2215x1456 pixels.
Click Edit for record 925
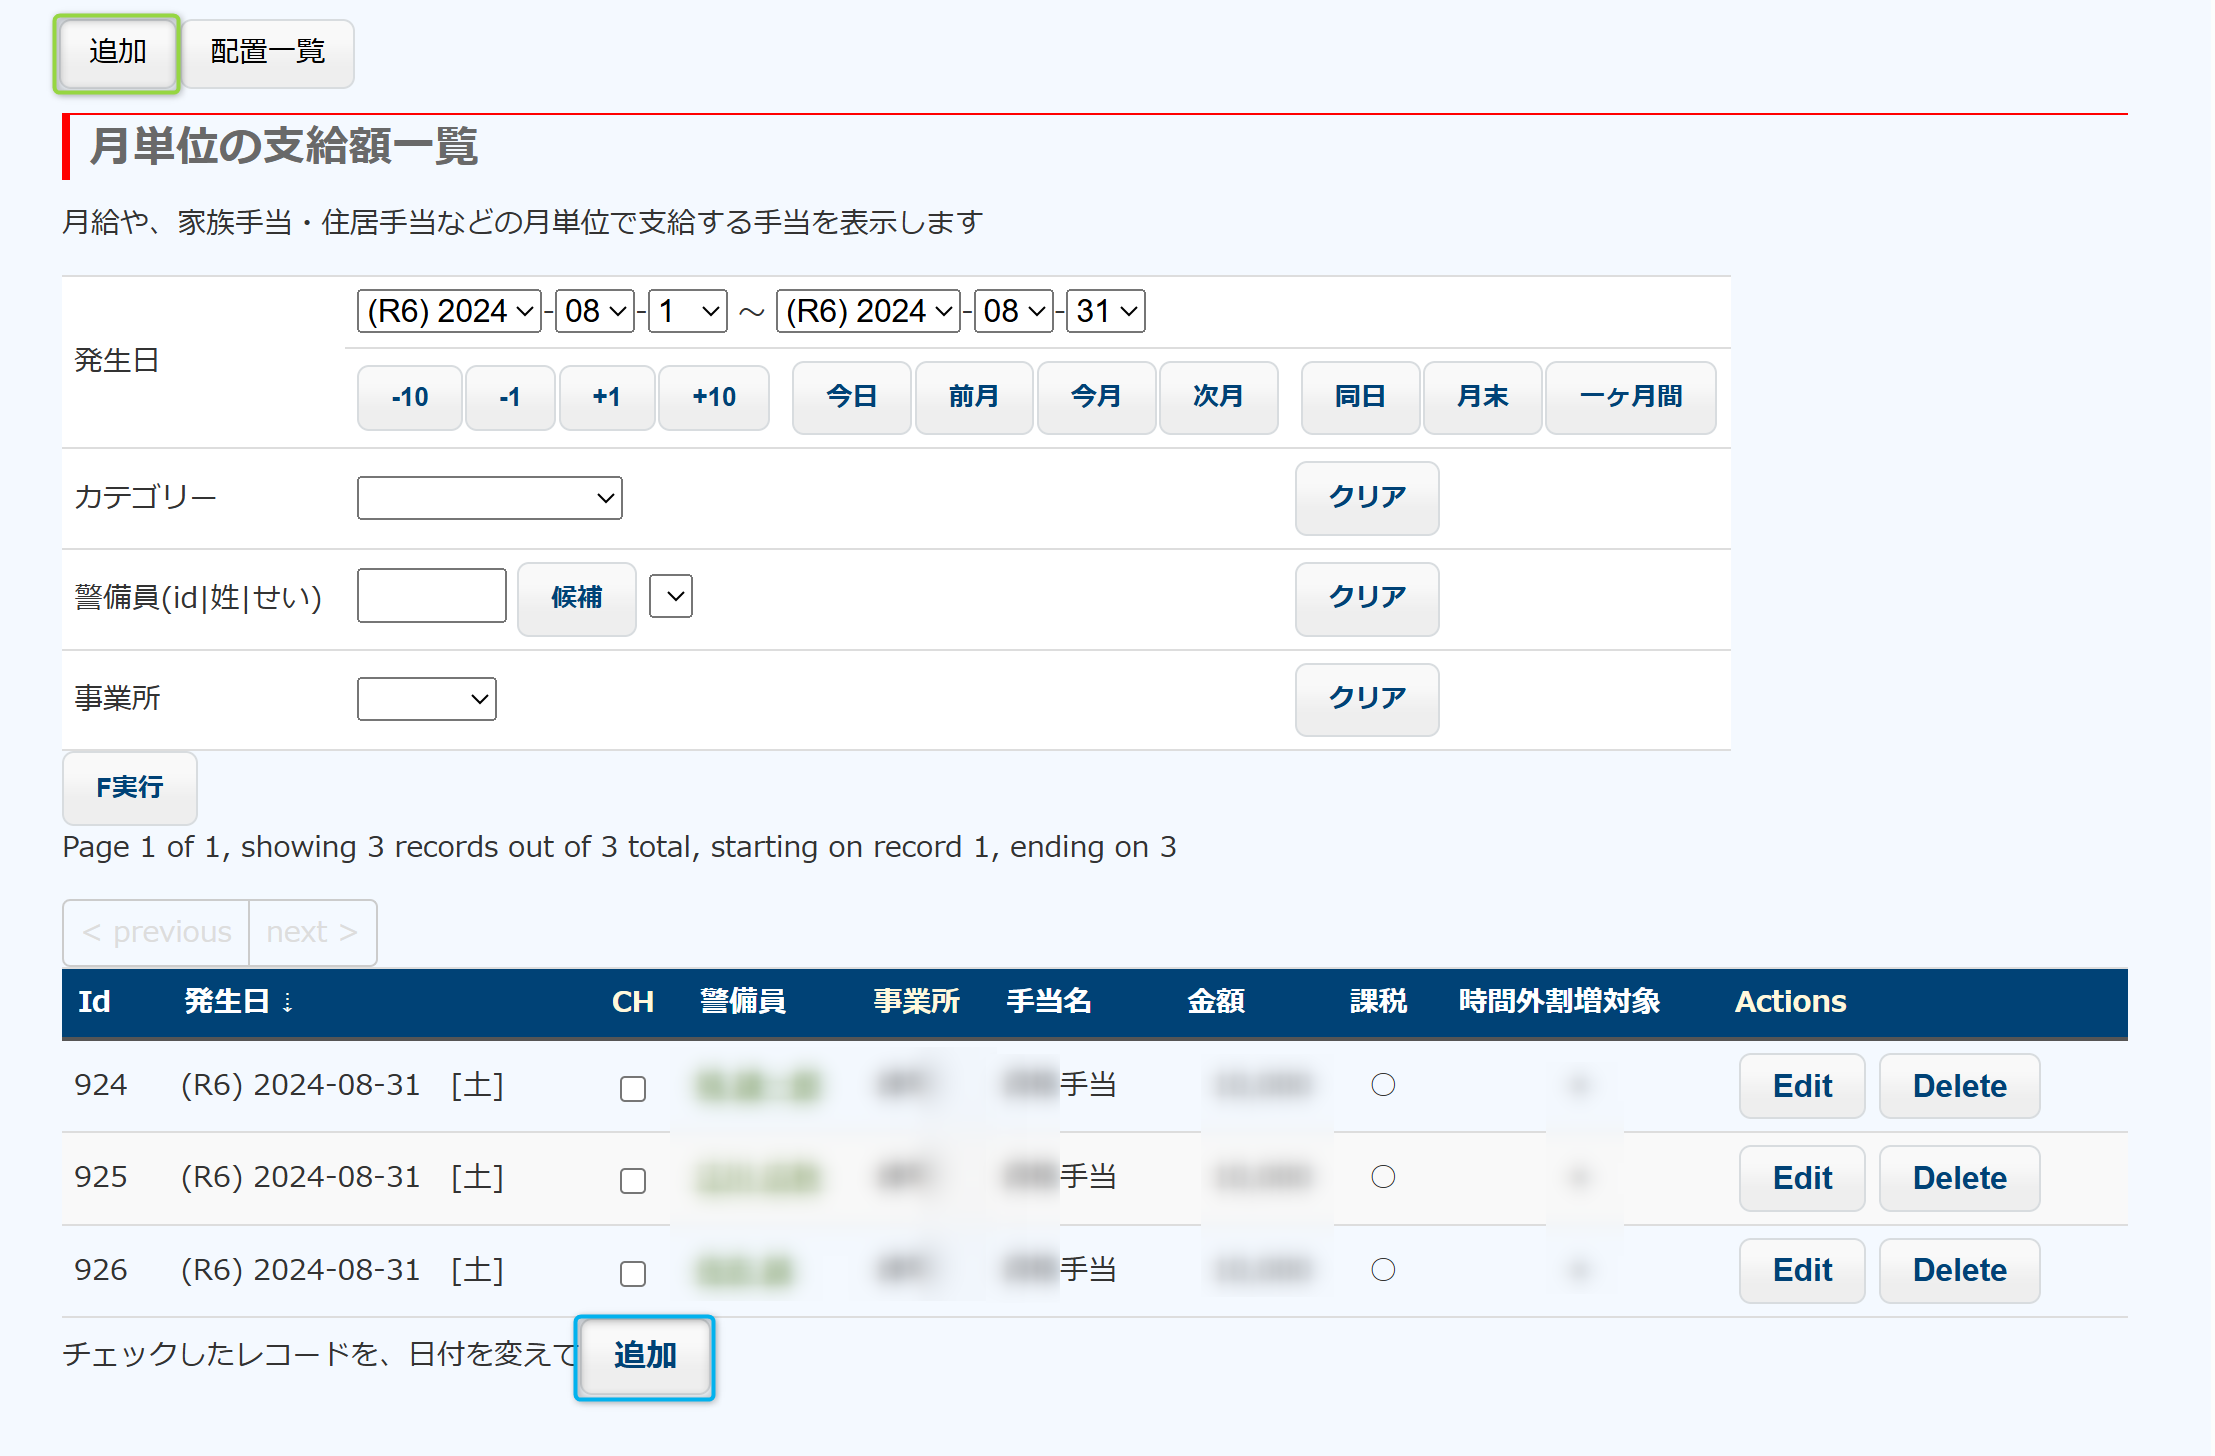point(1801,1178)
